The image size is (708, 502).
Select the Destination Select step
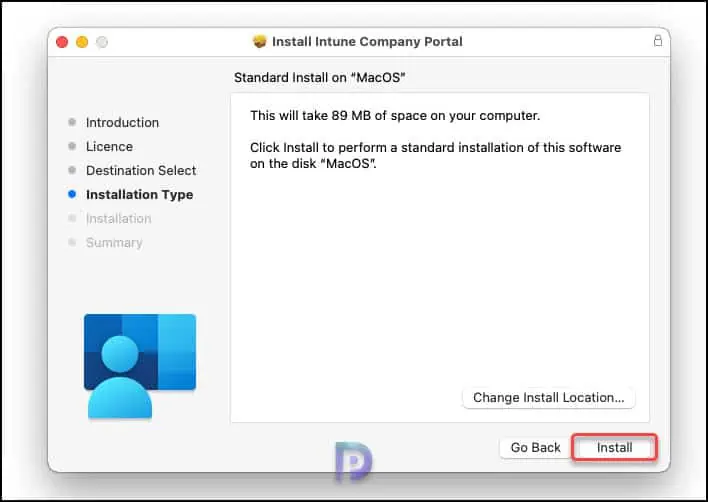(x=141, y=170)
